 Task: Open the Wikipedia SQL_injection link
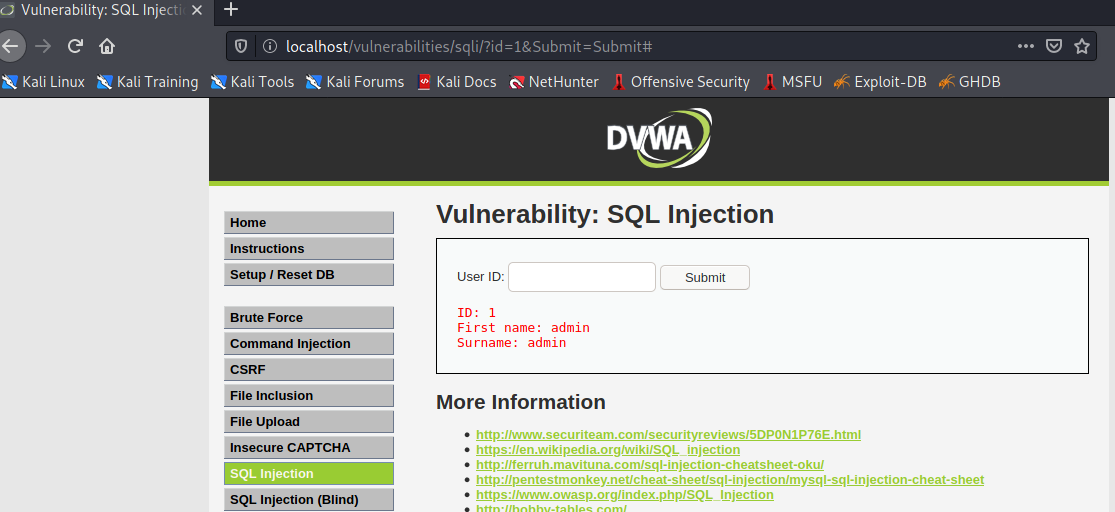point(608,449)
